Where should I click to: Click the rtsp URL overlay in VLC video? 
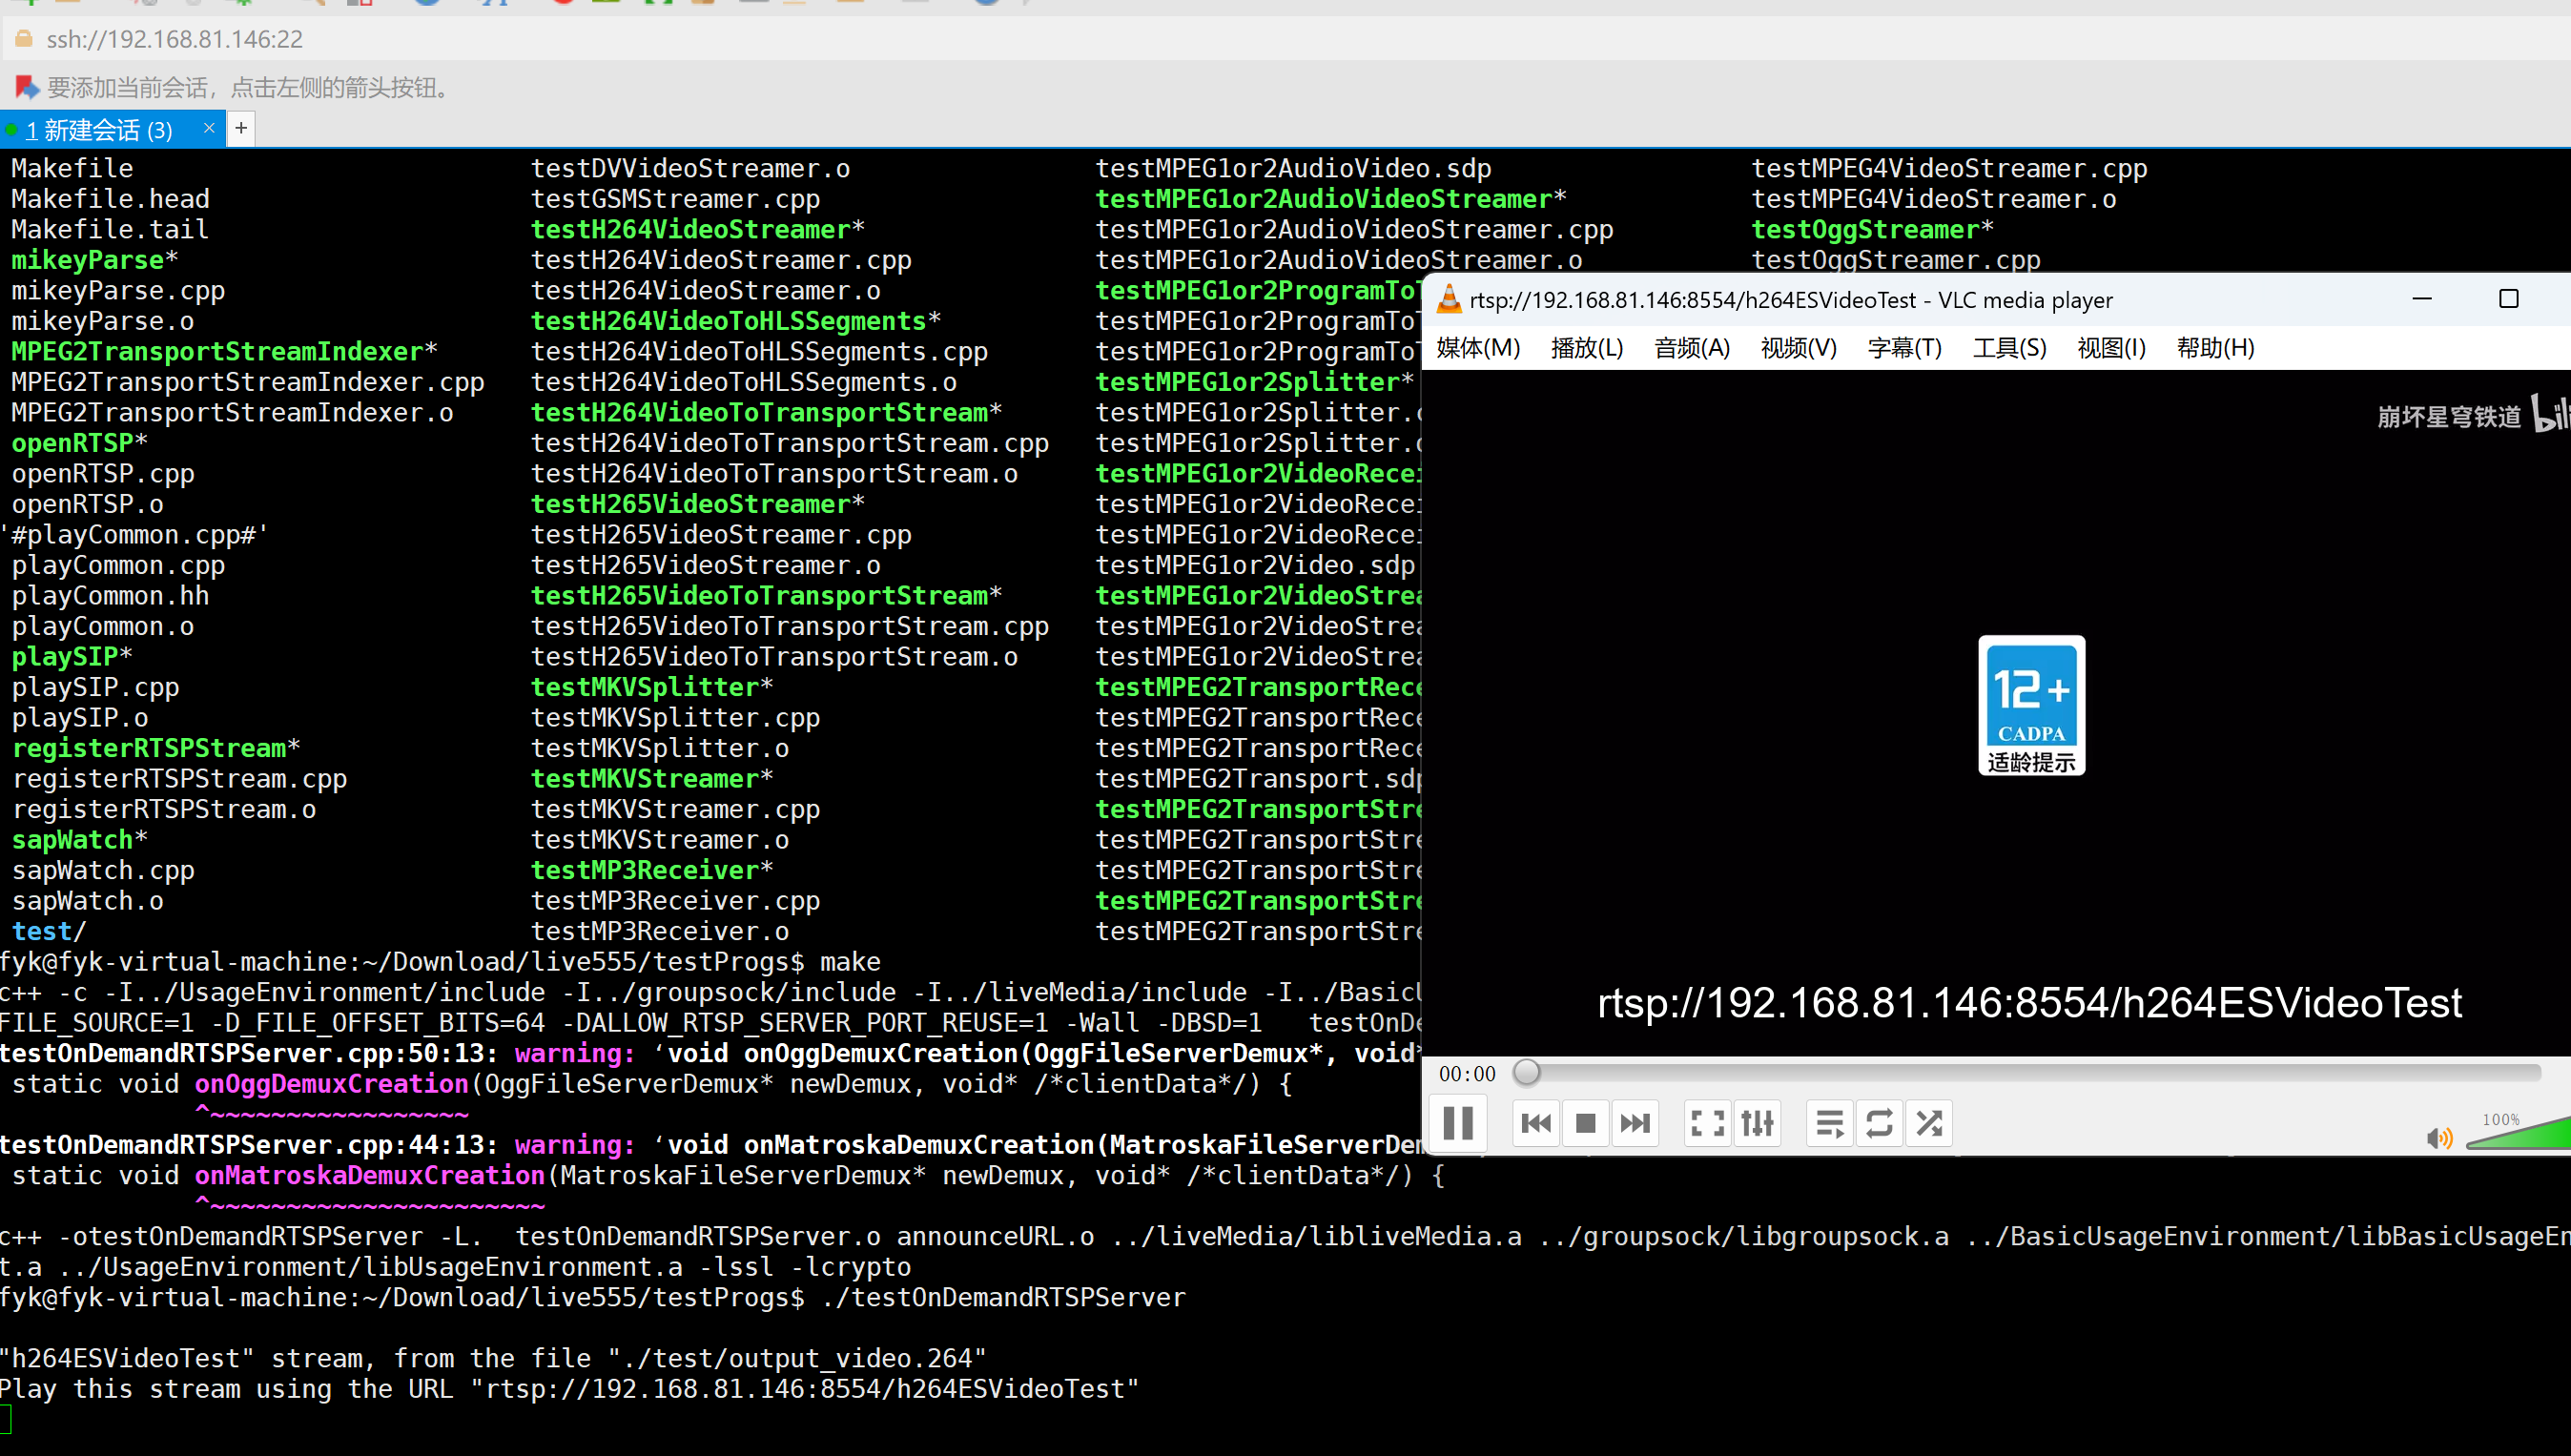tap(2029, 1002)
